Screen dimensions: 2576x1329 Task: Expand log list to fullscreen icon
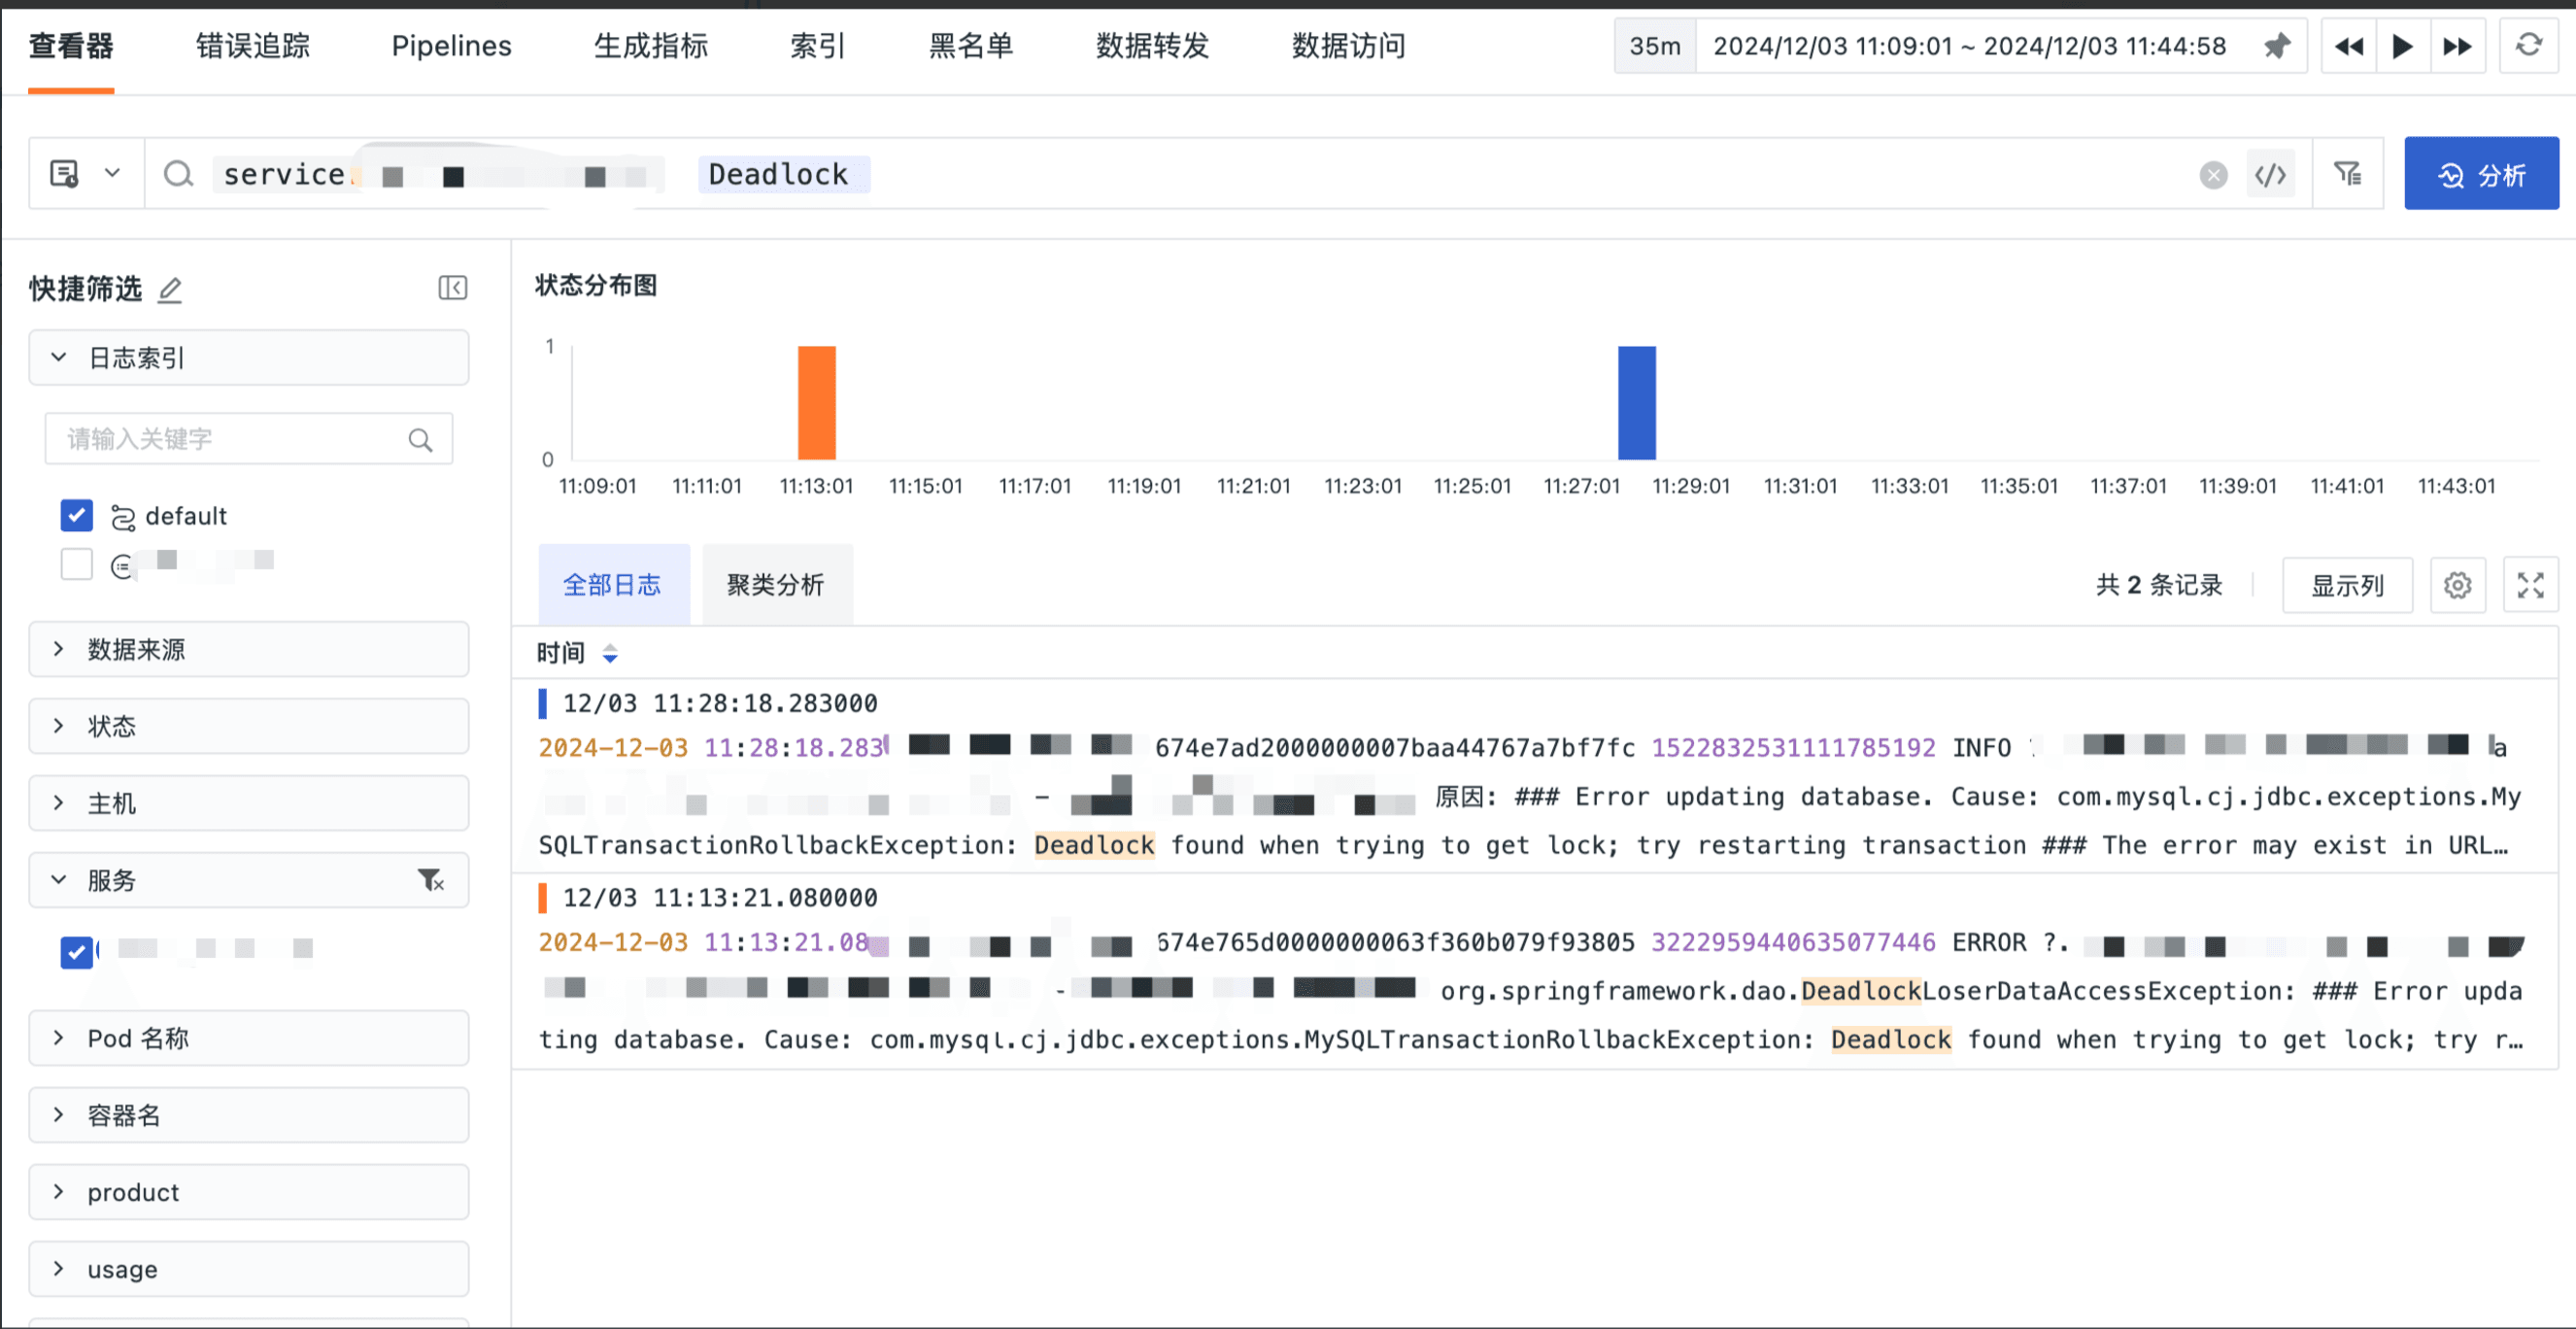click(2530, 585)
